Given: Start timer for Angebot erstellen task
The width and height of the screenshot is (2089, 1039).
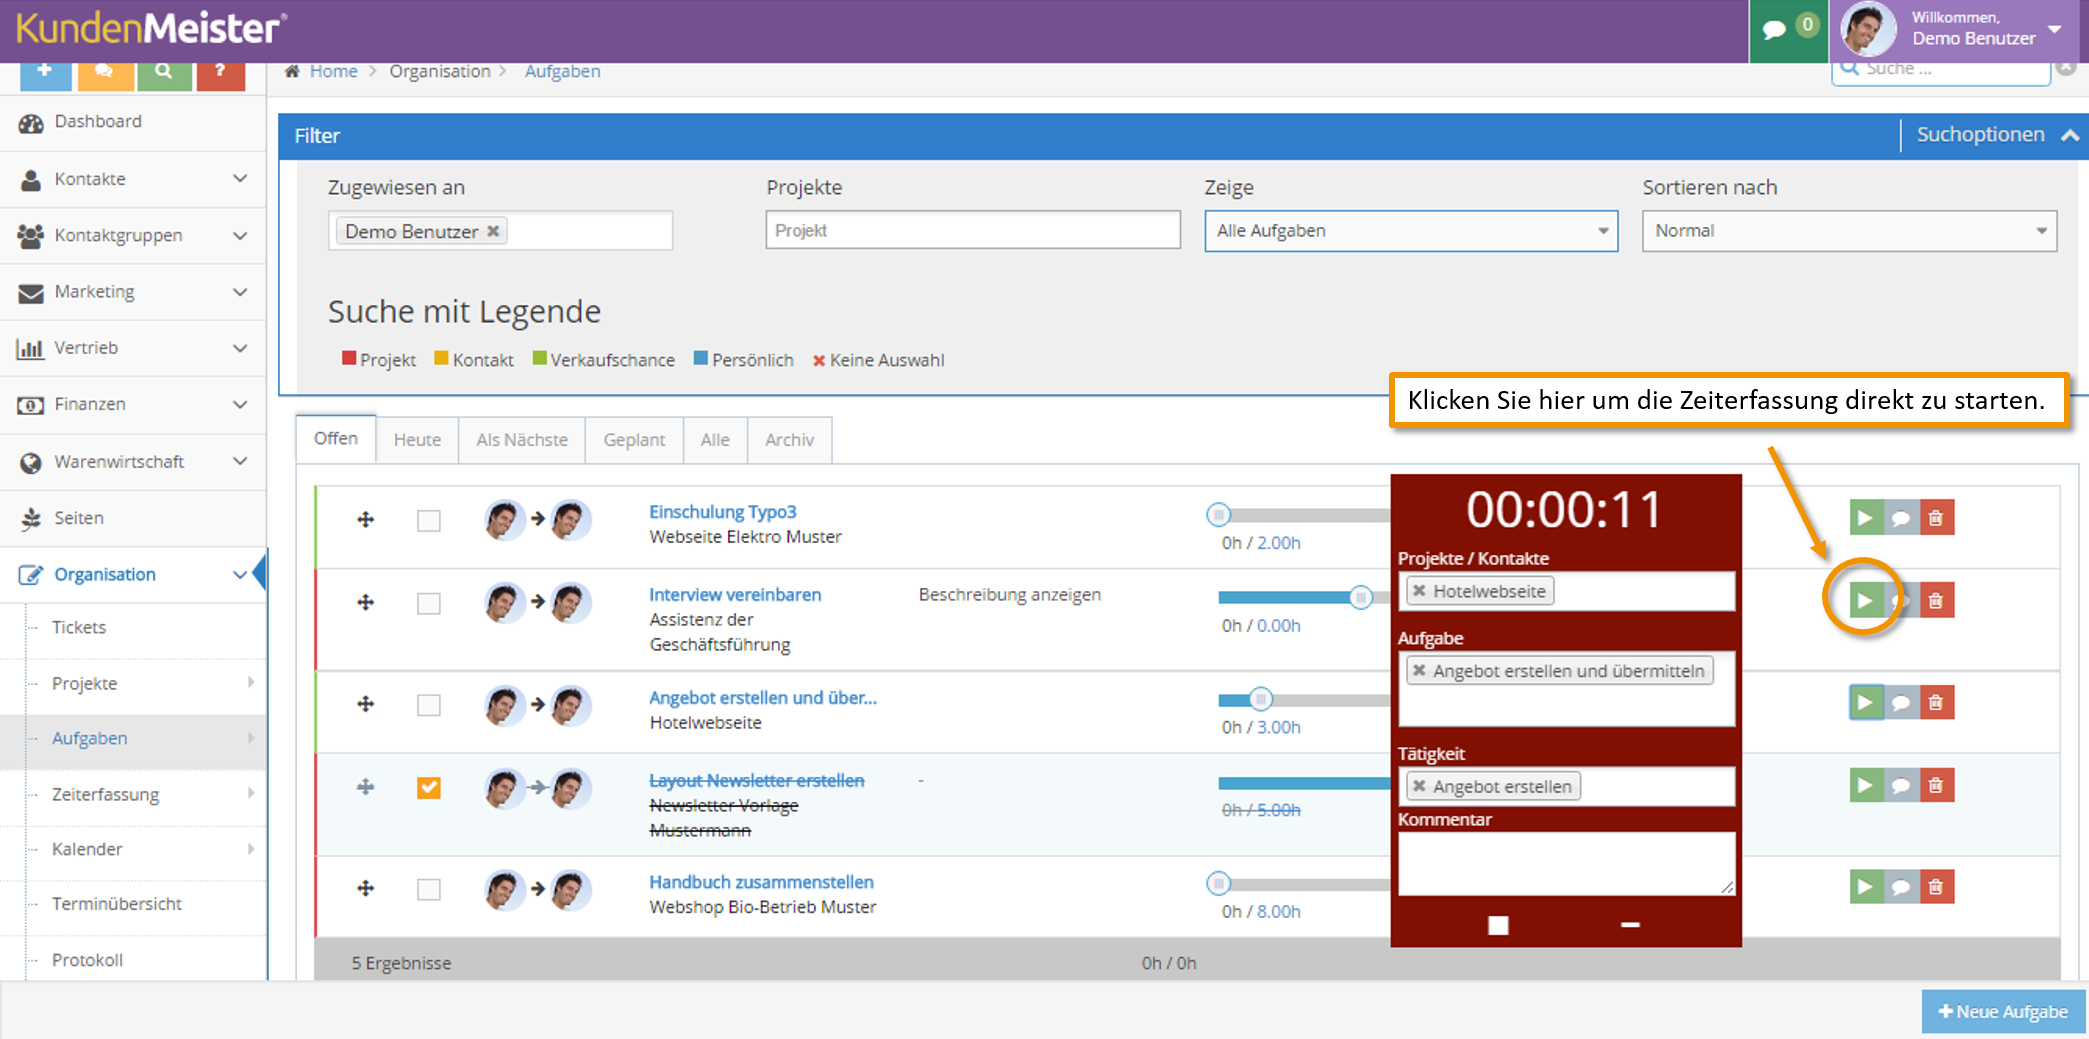Looking at the screenshot, I should 1866,702.
